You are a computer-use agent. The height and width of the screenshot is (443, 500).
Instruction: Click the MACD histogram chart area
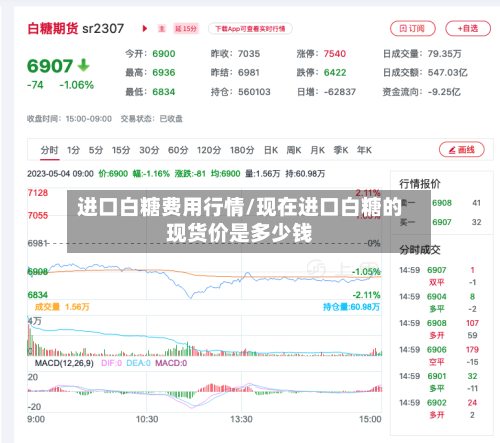coord(204,393)
